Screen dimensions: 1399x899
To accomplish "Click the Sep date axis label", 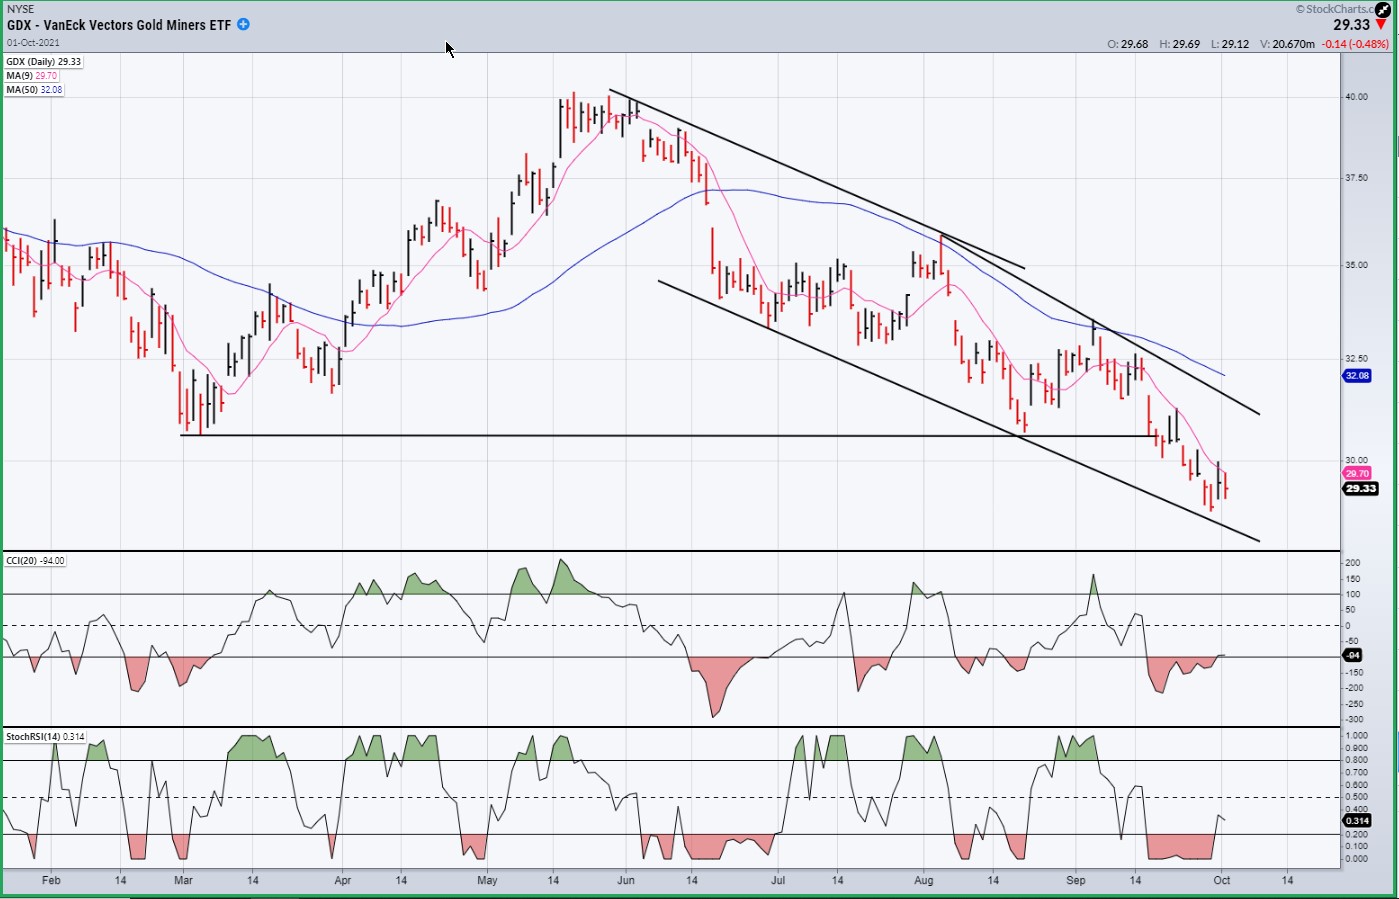I will [1076, 881].
